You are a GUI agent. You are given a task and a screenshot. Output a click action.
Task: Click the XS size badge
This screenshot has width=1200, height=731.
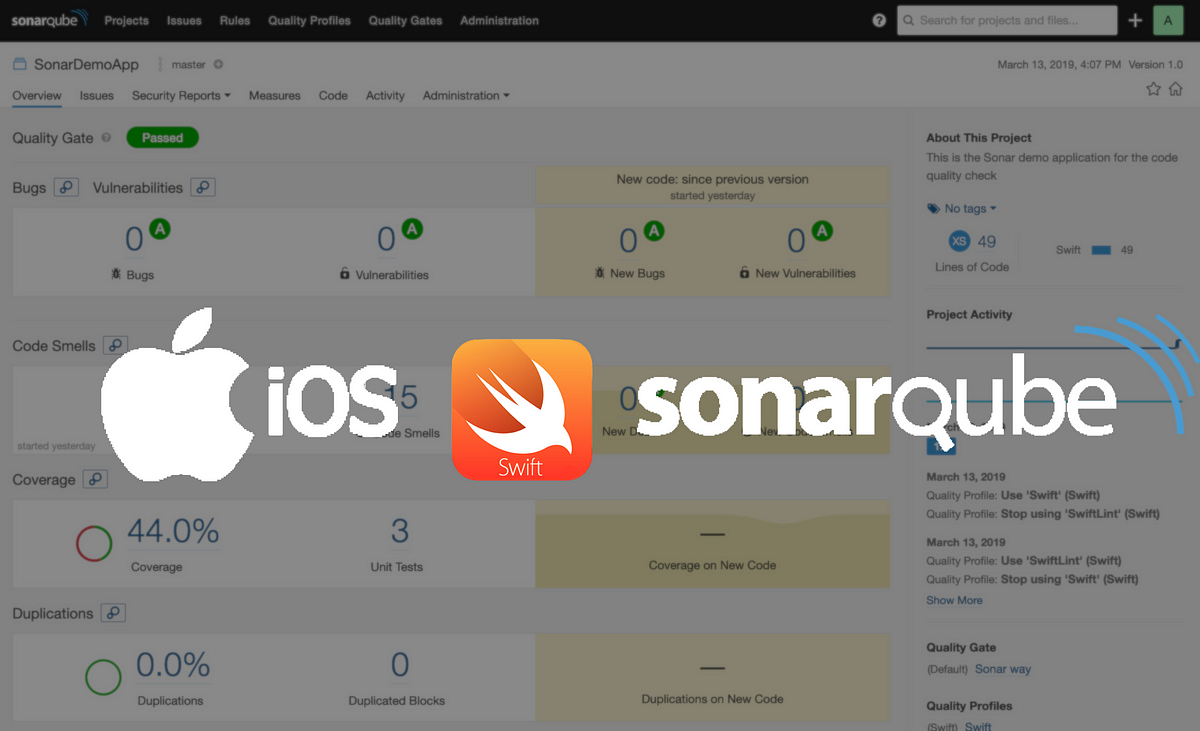click(959, 241)
